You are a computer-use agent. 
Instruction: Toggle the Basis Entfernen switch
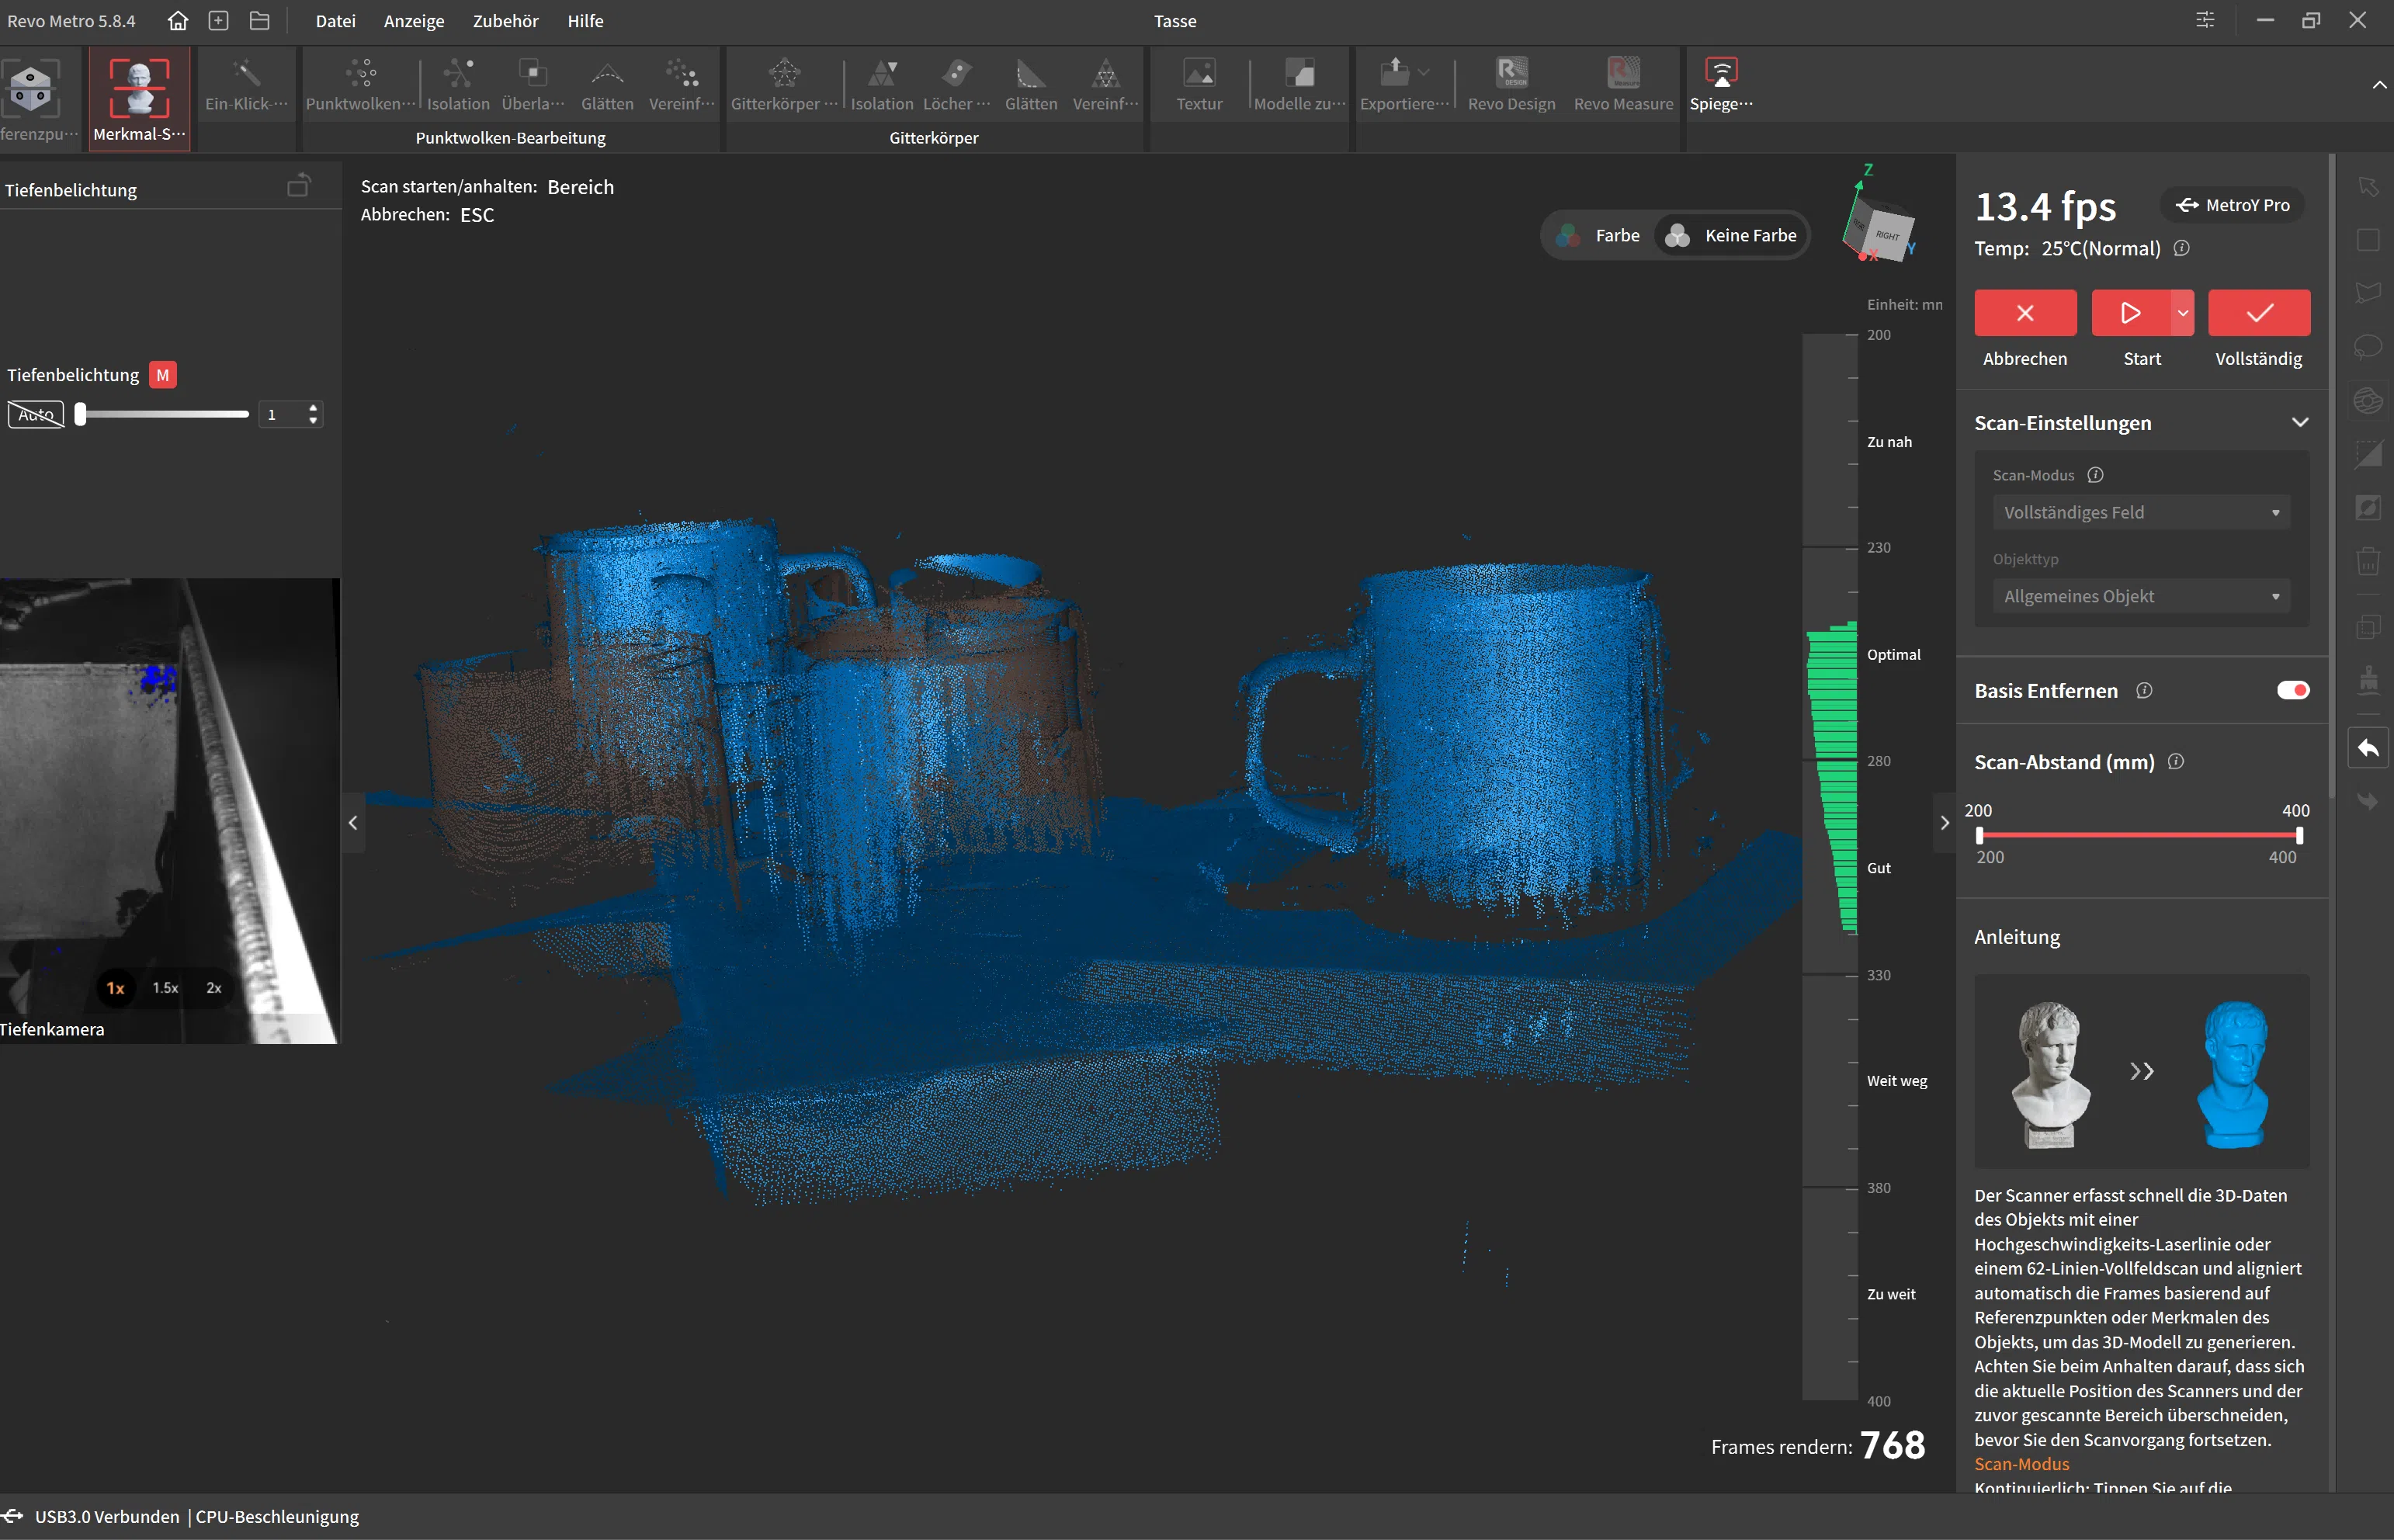click(2292, 690)
